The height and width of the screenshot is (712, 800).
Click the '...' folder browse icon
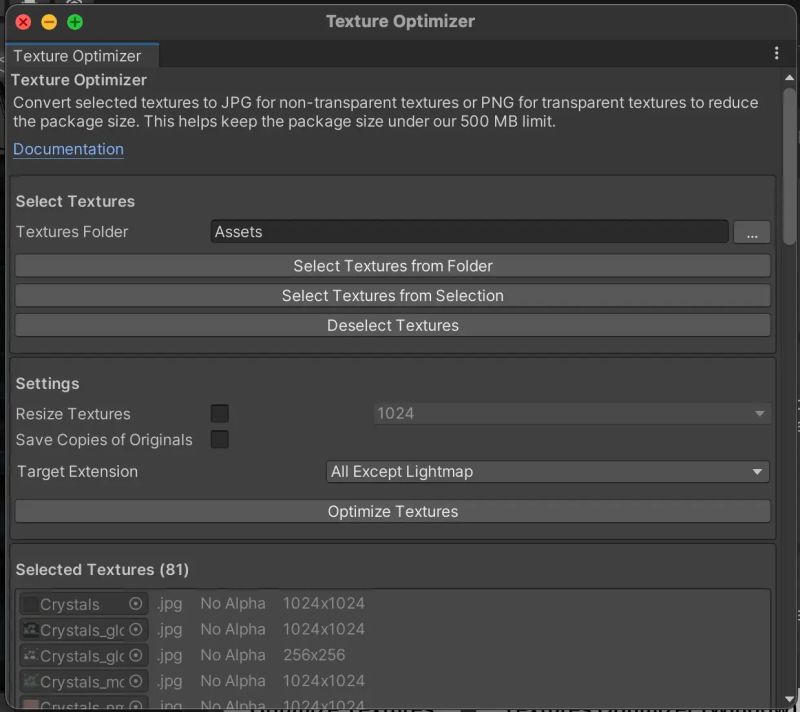click(x=752, y=232)
